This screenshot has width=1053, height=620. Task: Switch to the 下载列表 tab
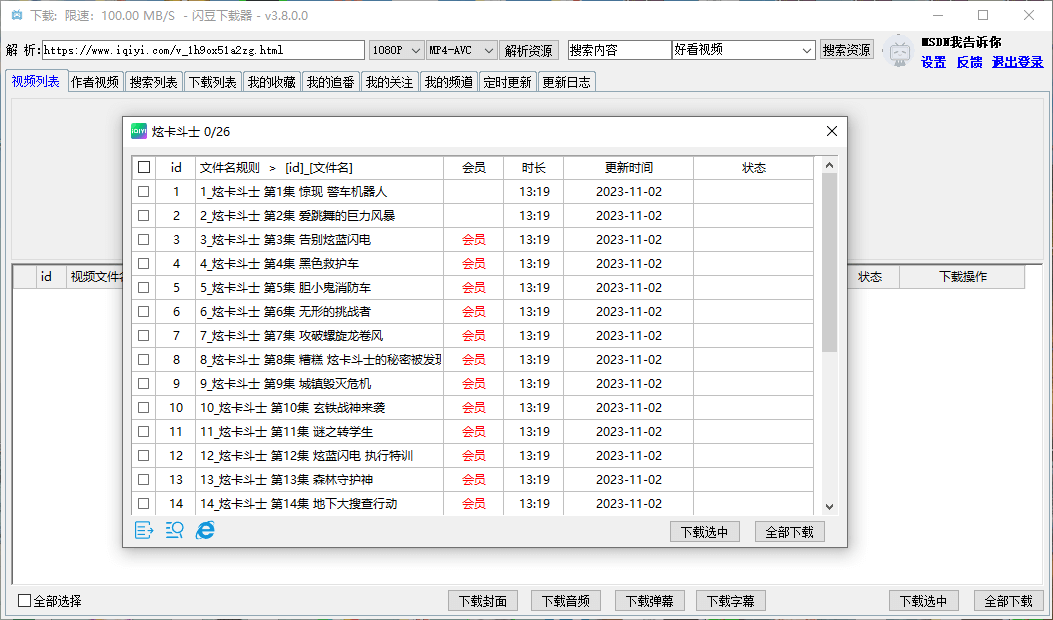212,82
